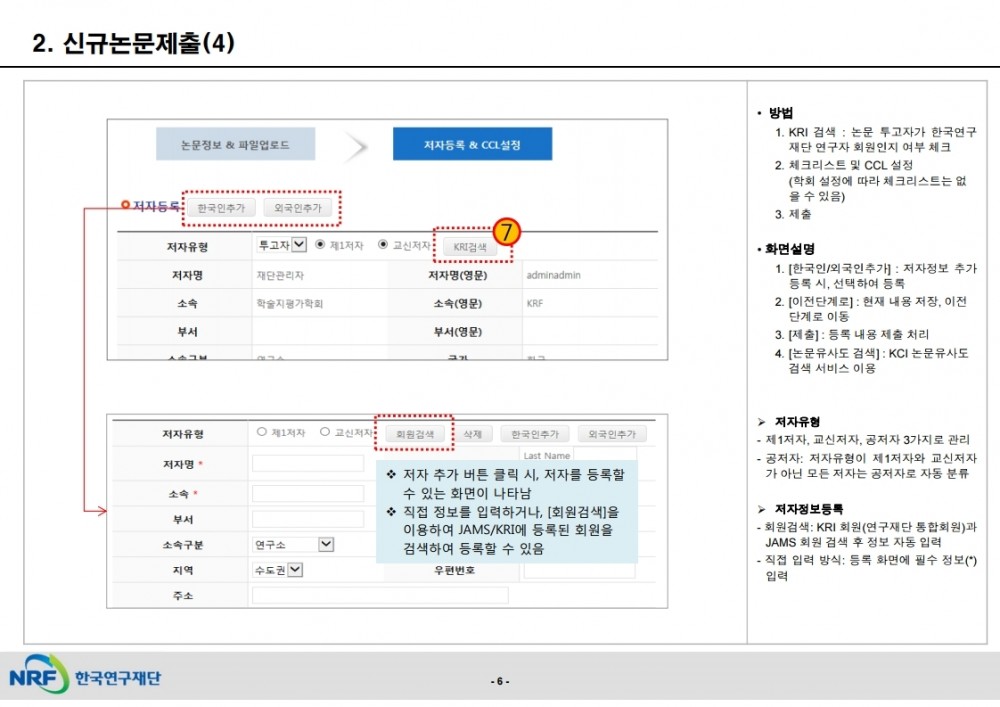Click the 저자명(영문) label cell
The image size is (1000, 707).
tap(457, 275)
